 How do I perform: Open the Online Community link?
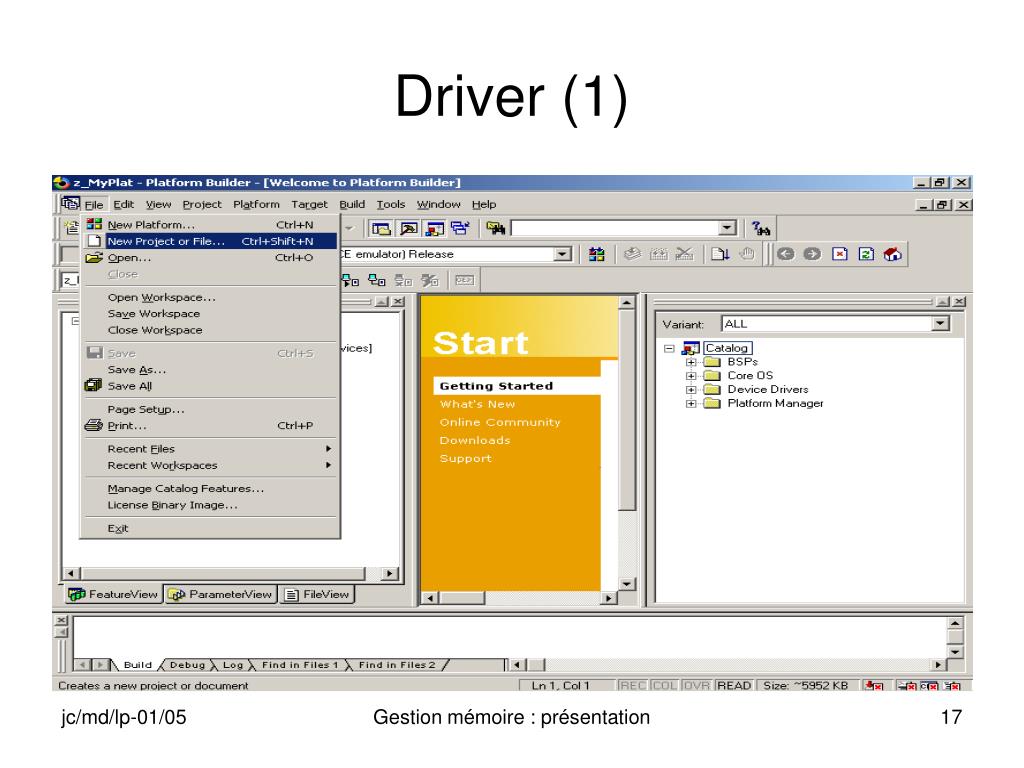click(x=500, y=423)
